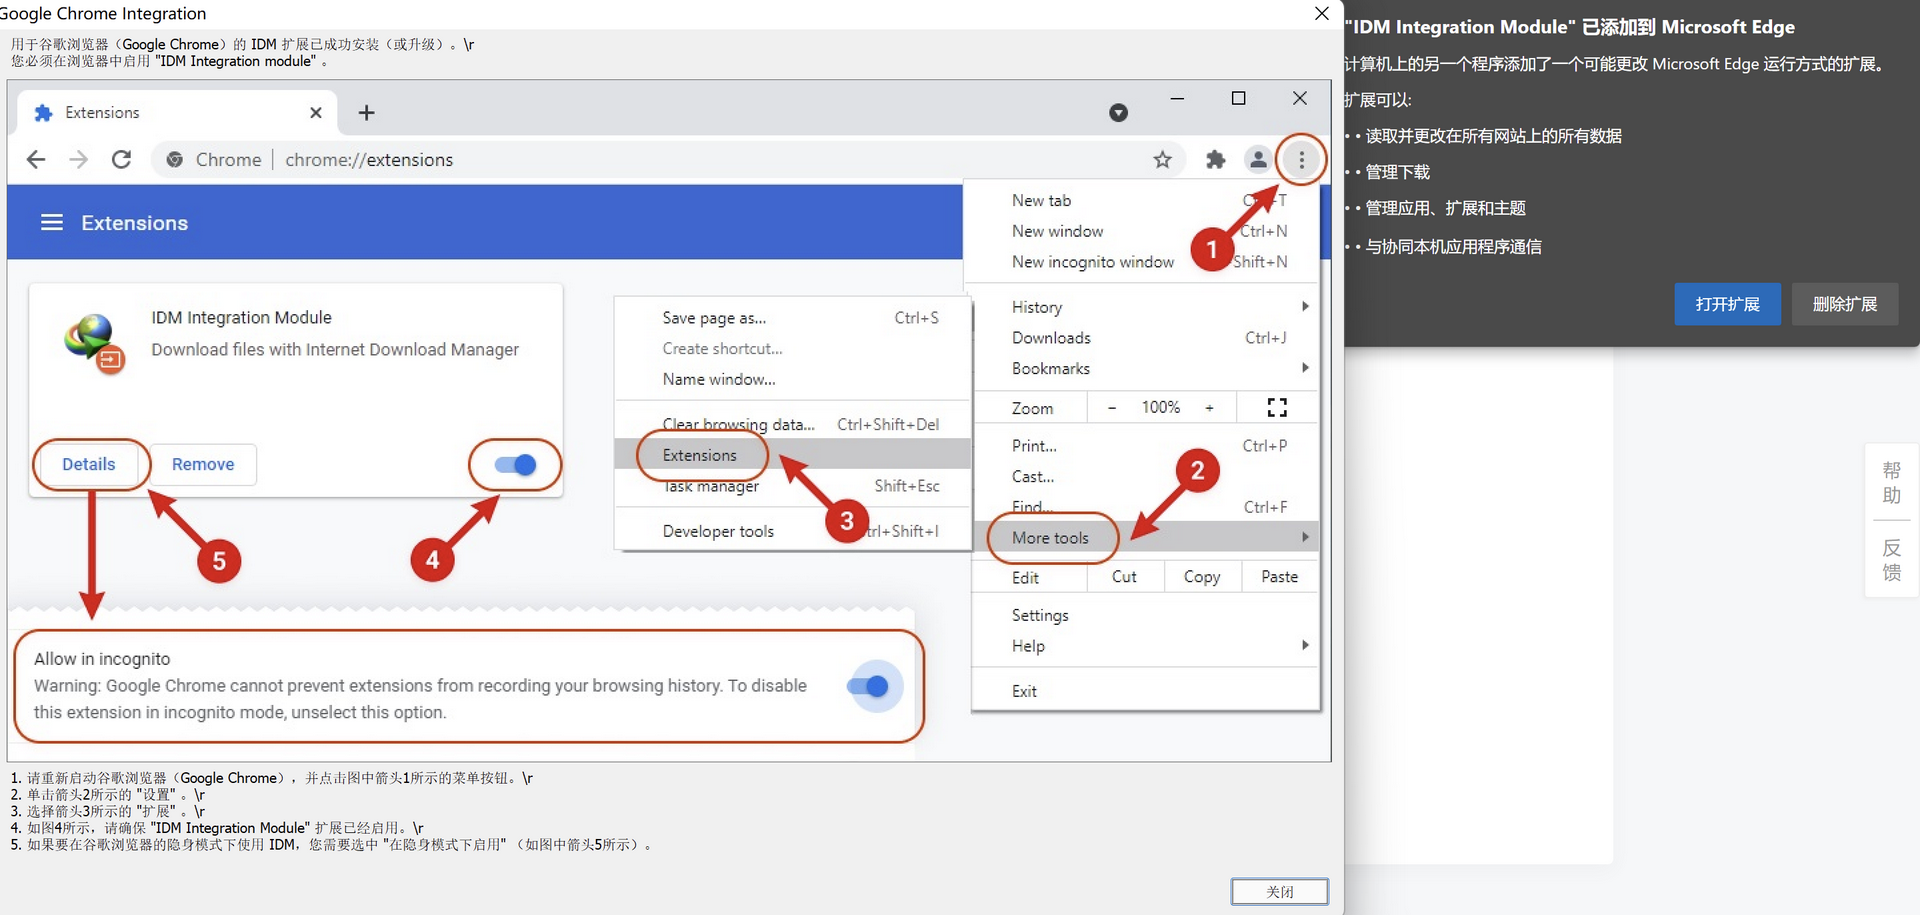Click the new tab plus icon
This screenshot has width=1920, height=915.
[x=366, y=113]
